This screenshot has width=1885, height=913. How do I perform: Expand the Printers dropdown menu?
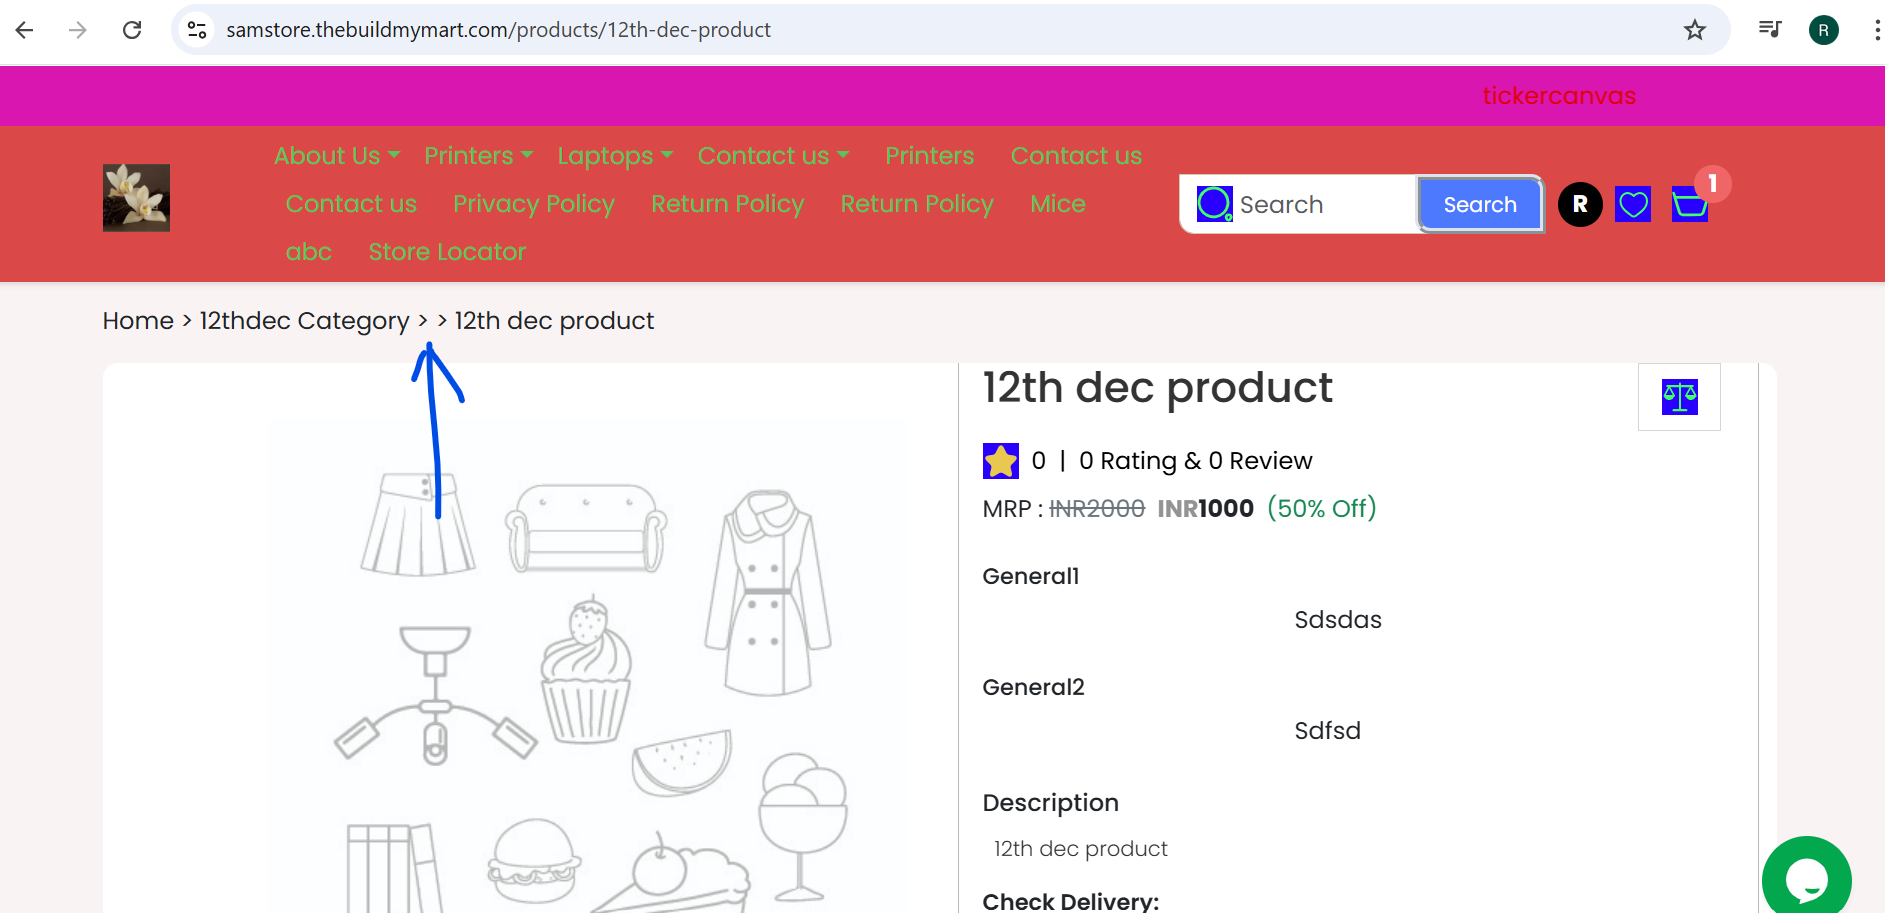[478, 156]
